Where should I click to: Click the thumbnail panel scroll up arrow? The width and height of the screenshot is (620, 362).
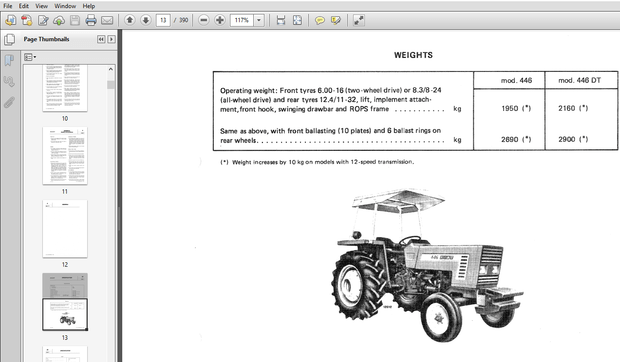[x=111, y=69]
